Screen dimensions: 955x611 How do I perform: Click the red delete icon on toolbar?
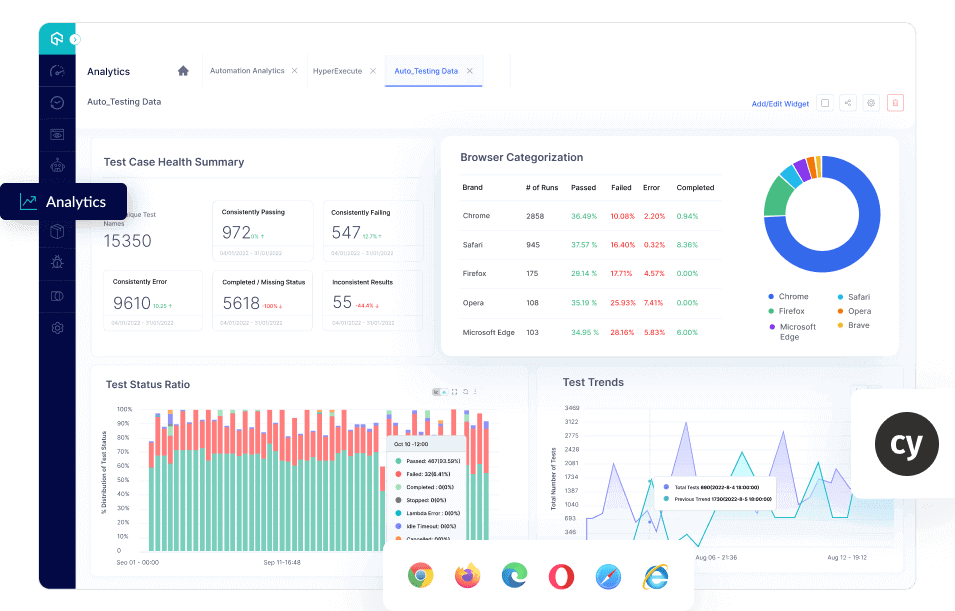pos(895,103)
